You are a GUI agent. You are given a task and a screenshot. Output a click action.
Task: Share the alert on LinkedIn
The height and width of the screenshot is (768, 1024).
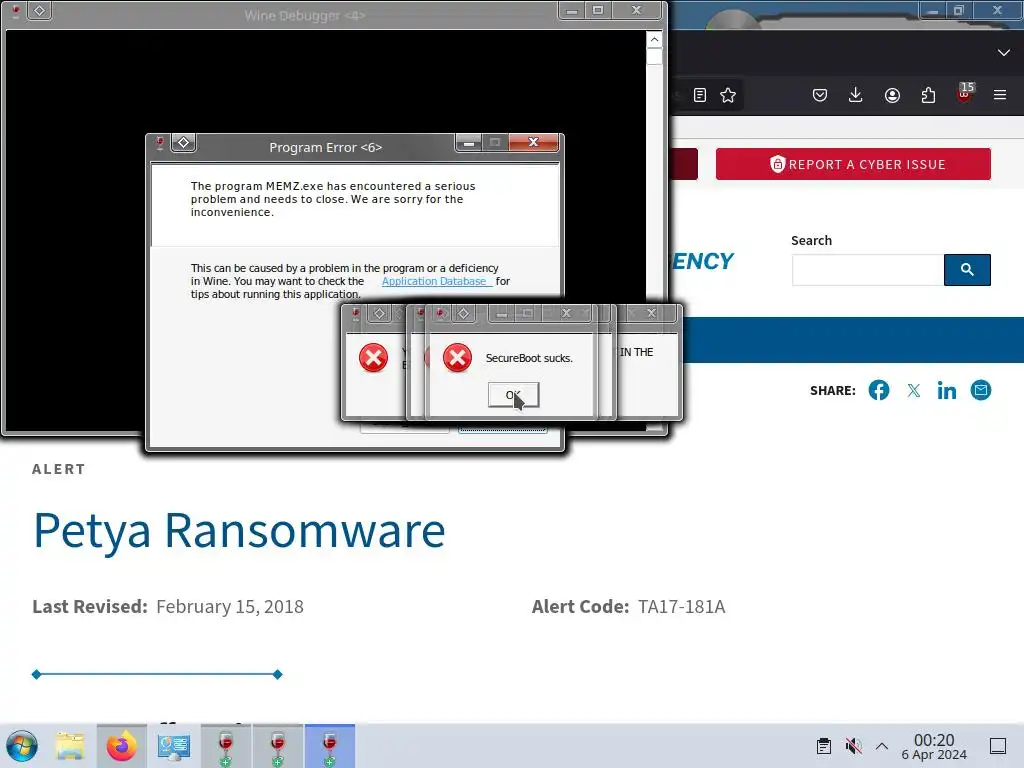point(947,391)
